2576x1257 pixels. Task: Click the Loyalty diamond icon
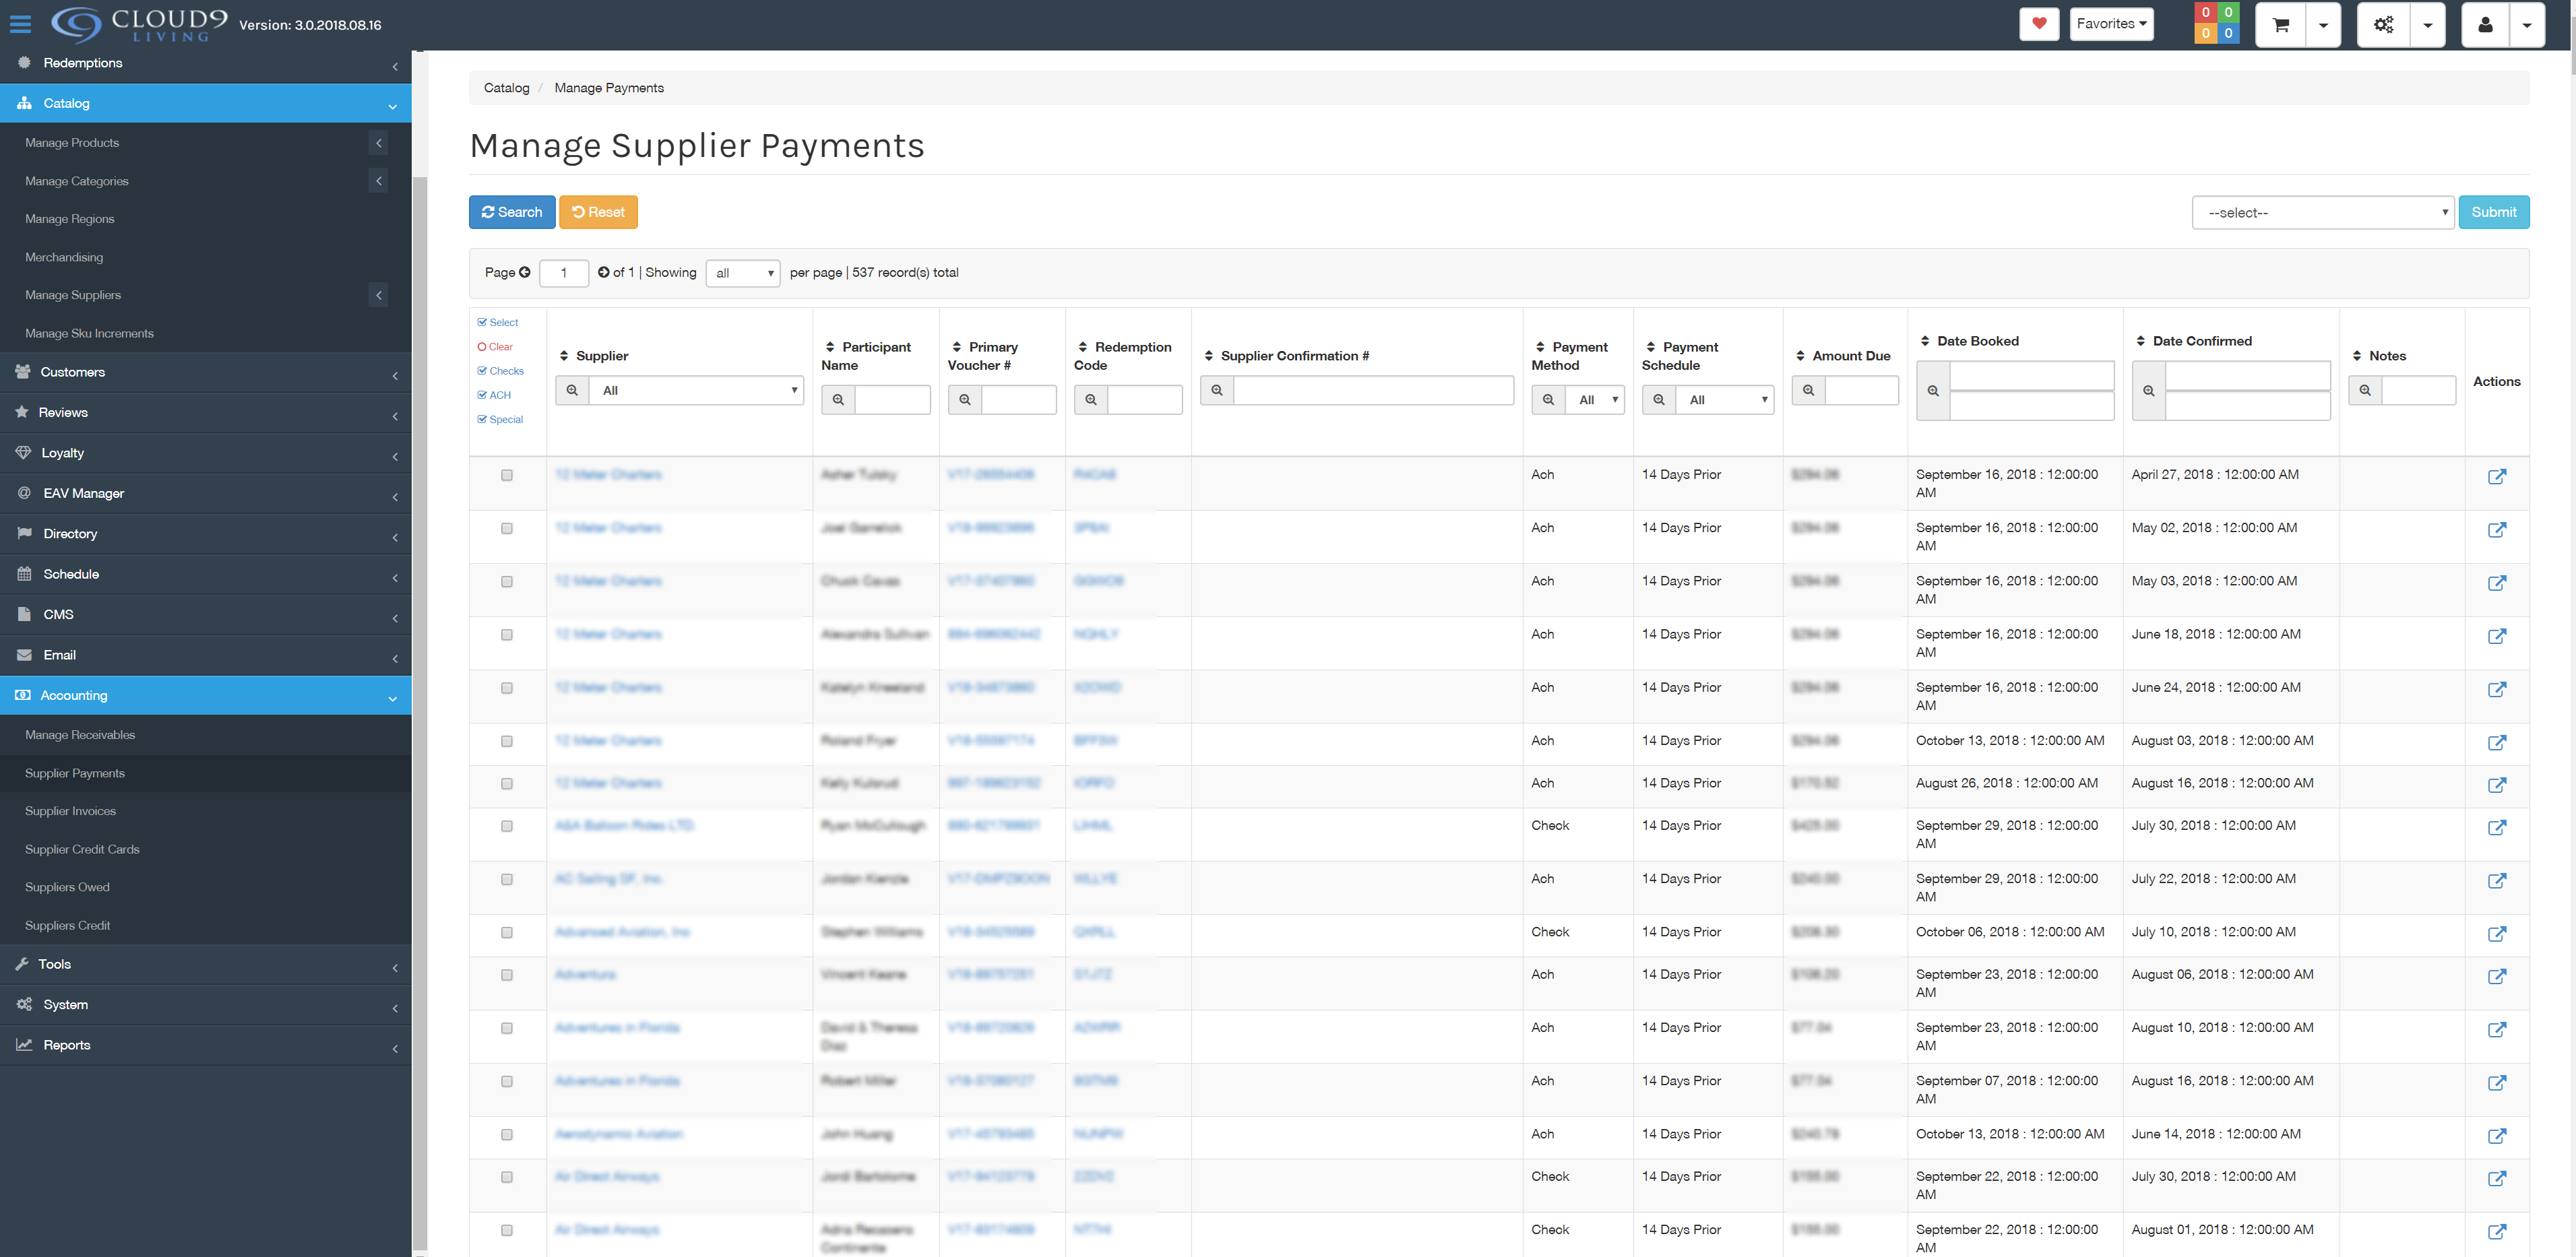click(x=24, y=453)
